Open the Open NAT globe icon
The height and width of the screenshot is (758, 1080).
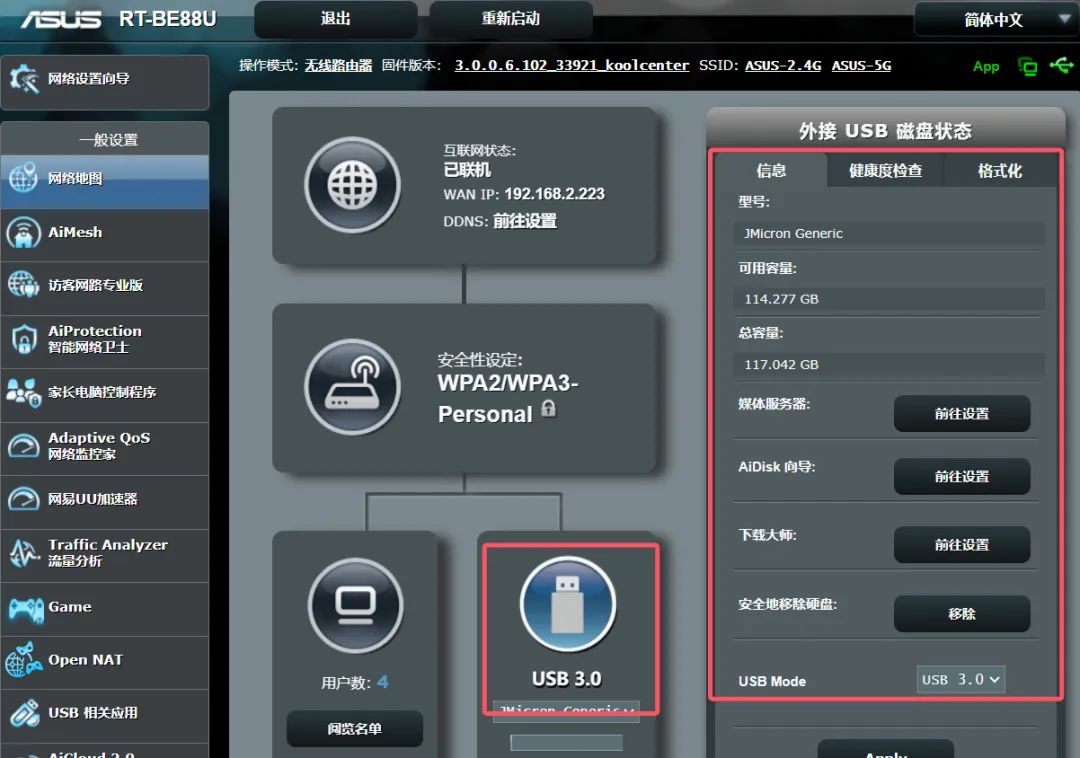coord(23,660)
